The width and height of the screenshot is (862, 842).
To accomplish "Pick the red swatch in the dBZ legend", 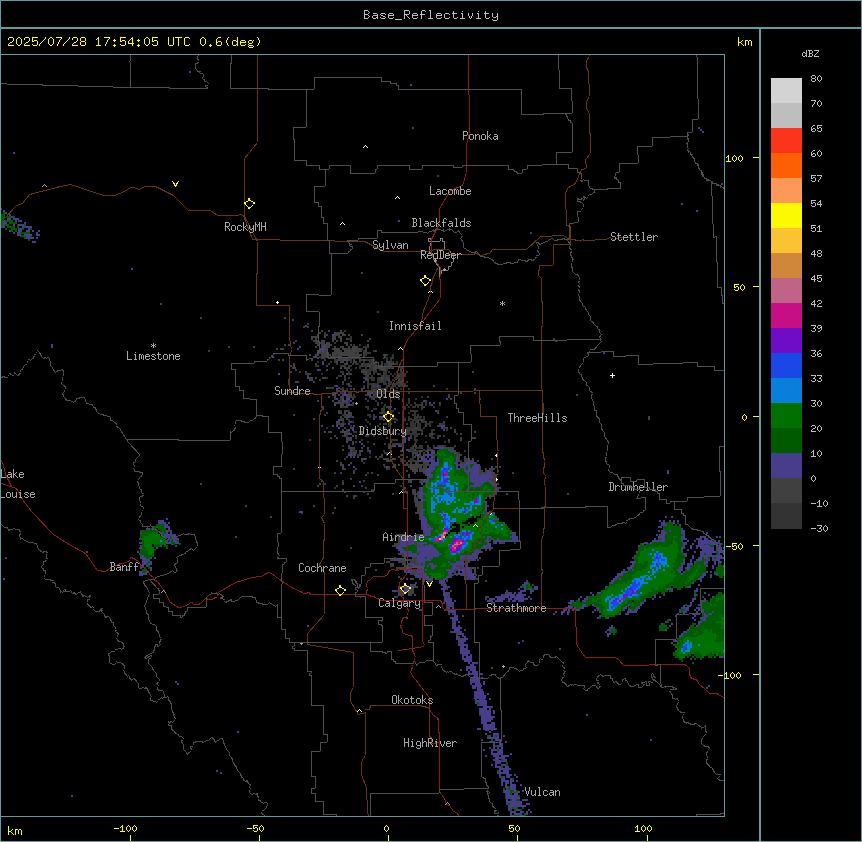I will tap(786, 141).
